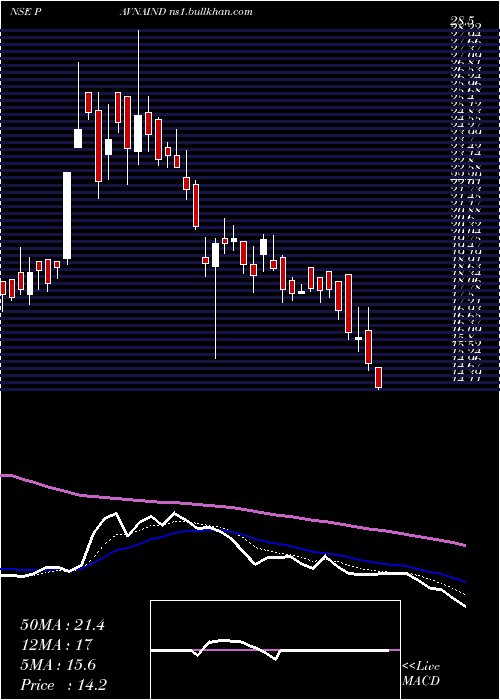
Task: Click the 12MA : 17 label
Action: (56, 645)
